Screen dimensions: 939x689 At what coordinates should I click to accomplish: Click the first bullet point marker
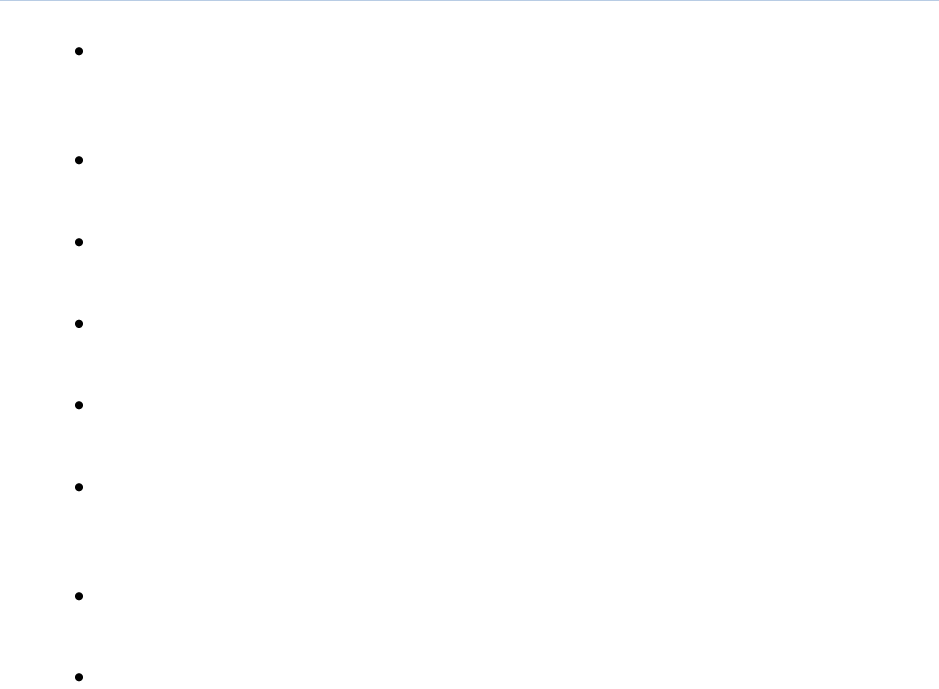coord(79,51)
